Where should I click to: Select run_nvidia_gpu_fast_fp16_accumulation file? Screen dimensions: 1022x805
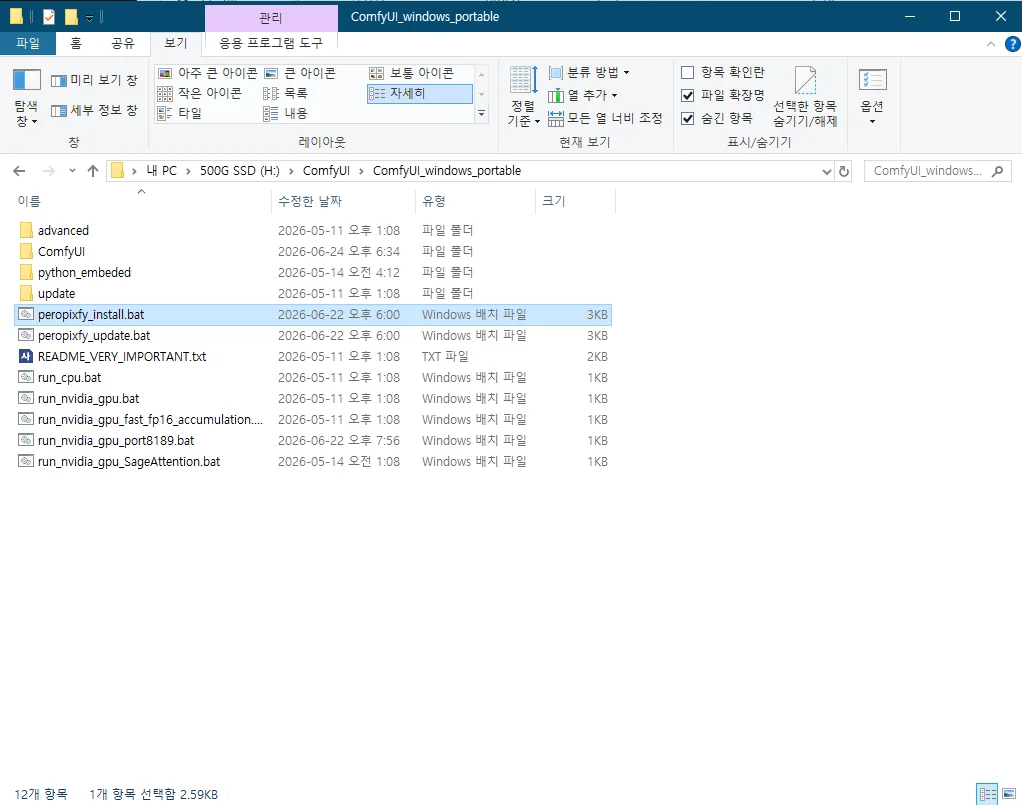click(312, 420)
